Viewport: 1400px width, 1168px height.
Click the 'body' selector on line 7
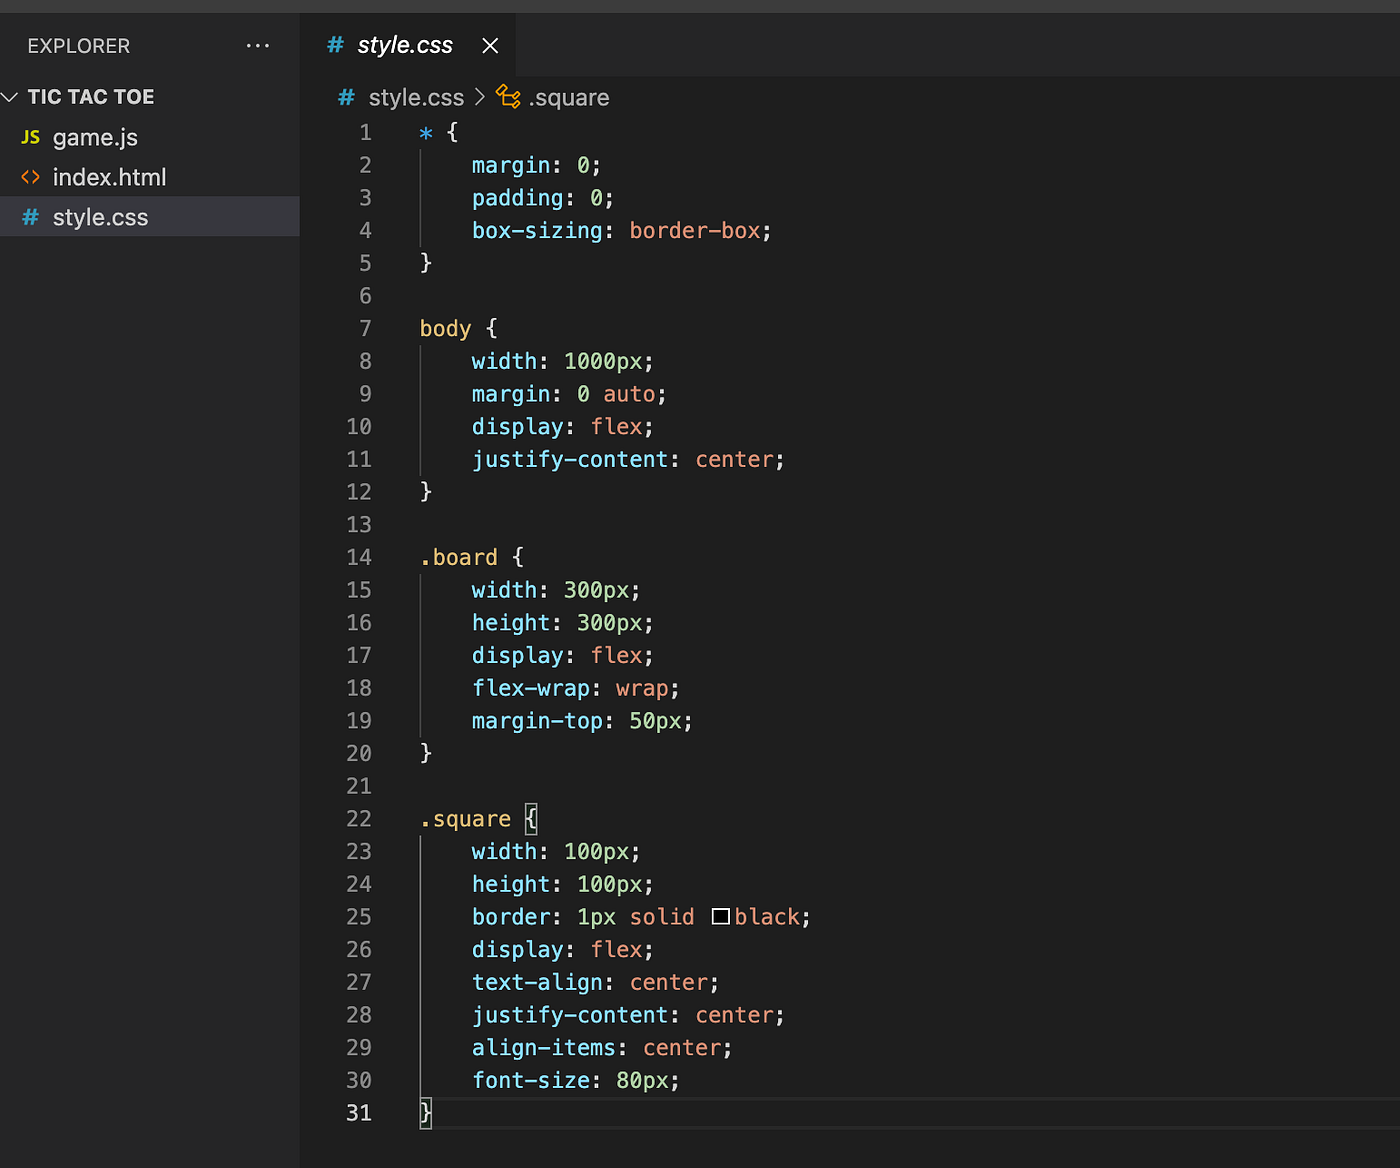point(445,328)
